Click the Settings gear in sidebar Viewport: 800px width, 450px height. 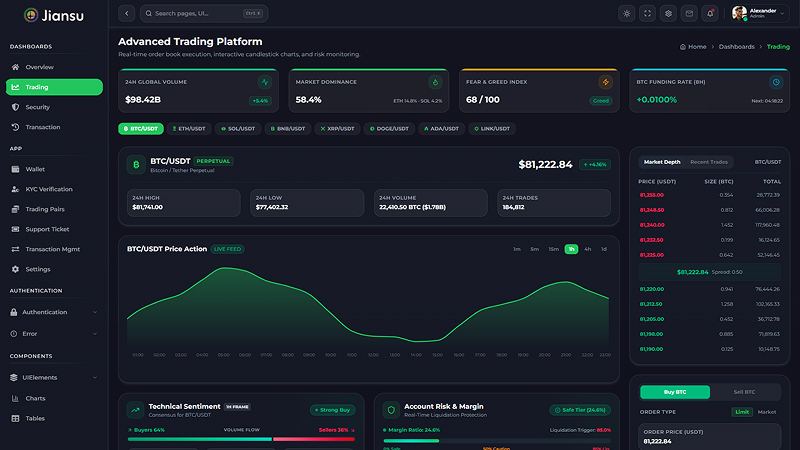coord(15,269)
